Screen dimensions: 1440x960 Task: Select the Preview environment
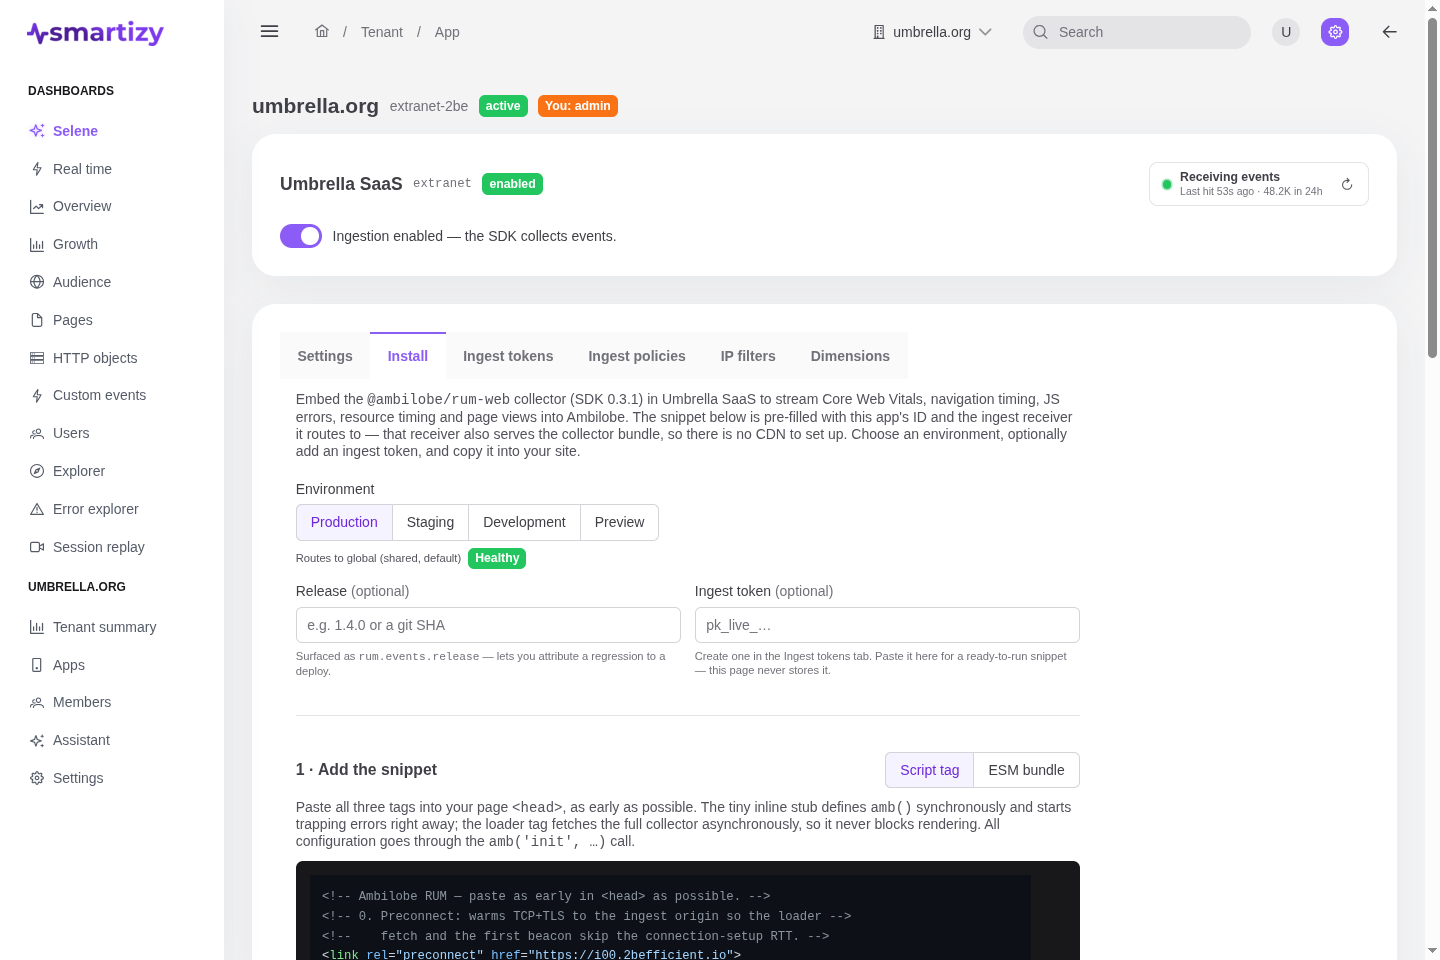coord(619,522)
